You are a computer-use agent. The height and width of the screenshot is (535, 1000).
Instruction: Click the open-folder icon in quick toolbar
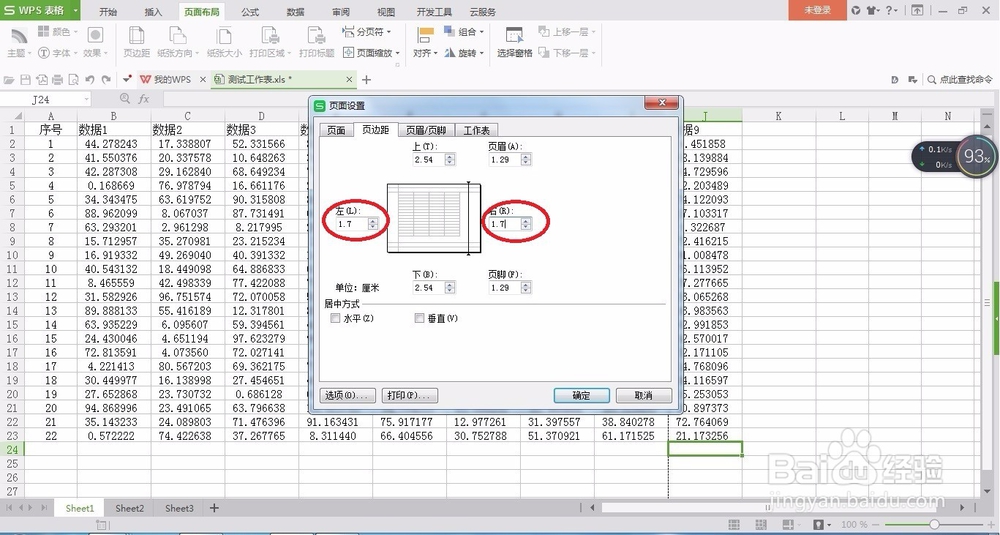point(9,80)
